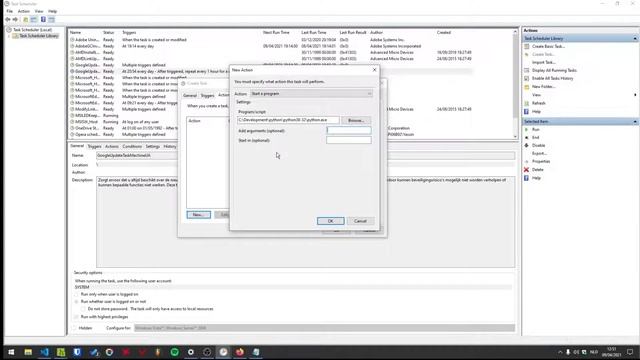Open Visual Studio Code from the taskbar
This screenshot has height=360, width=640.
(x=44, y=352)
